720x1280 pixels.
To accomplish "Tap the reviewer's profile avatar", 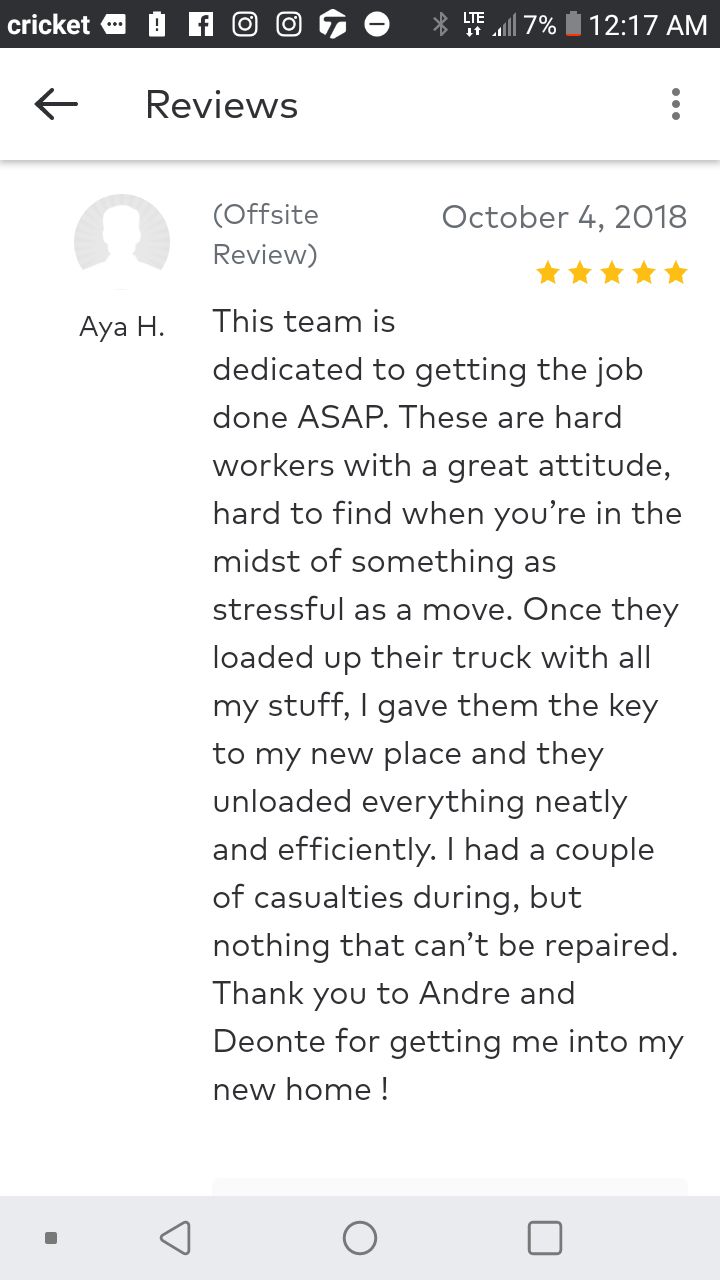I will (x=122, y=241).
